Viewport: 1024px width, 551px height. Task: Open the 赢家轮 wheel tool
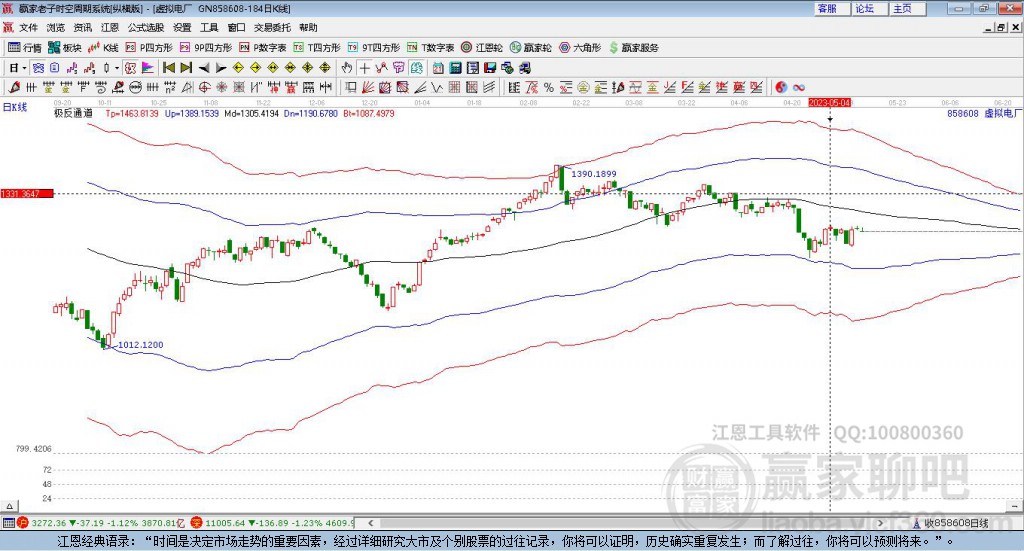pyautogui.click(x=531, y=48)
